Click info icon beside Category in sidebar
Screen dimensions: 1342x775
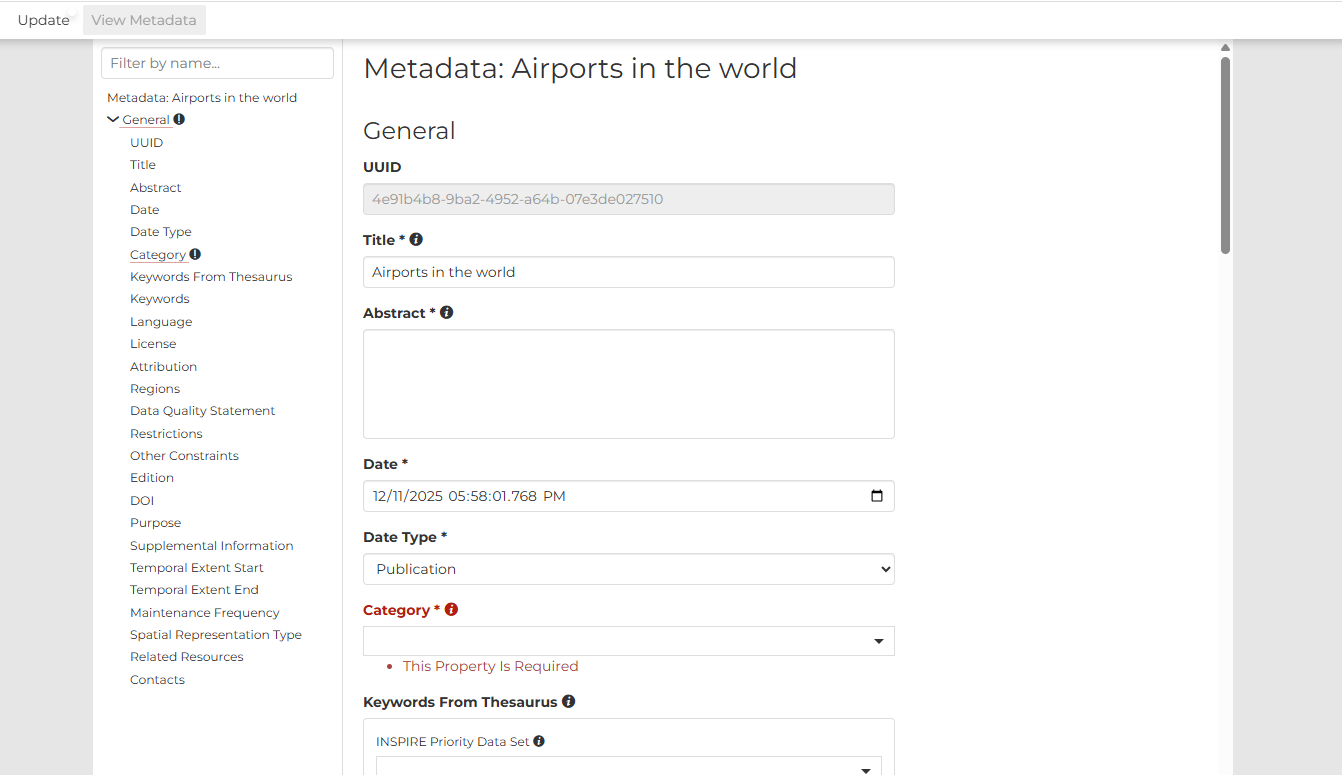tap(195, 254)
